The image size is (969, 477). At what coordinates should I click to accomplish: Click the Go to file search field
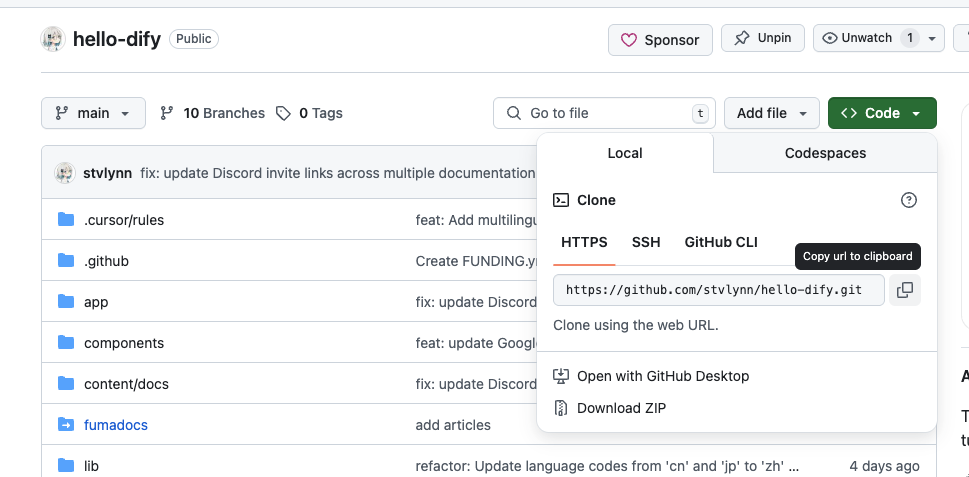click(x=600, y=113)
